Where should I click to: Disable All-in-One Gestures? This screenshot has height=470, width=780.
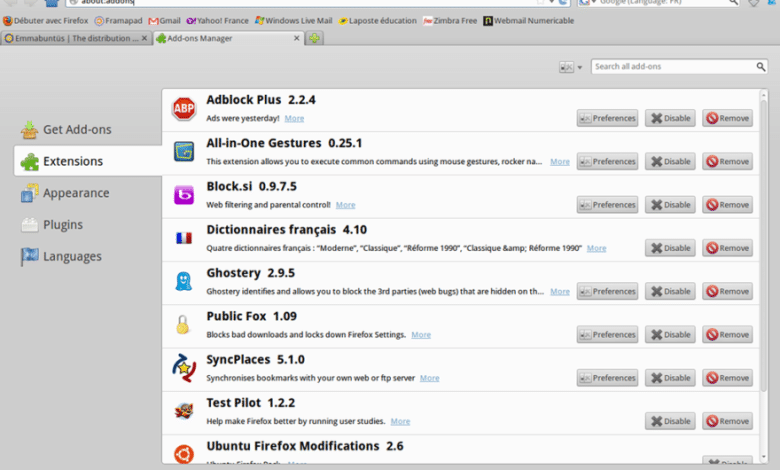[x=670, y=162]
